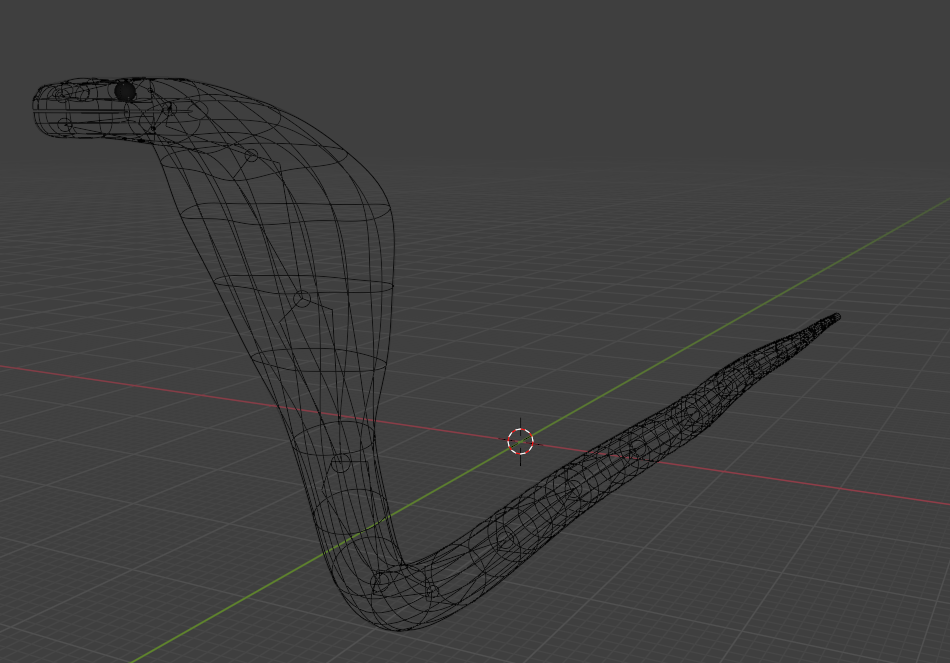950x663 pixels.
Task: Select the lower jaw bone circle on the head
Action: 65,125
